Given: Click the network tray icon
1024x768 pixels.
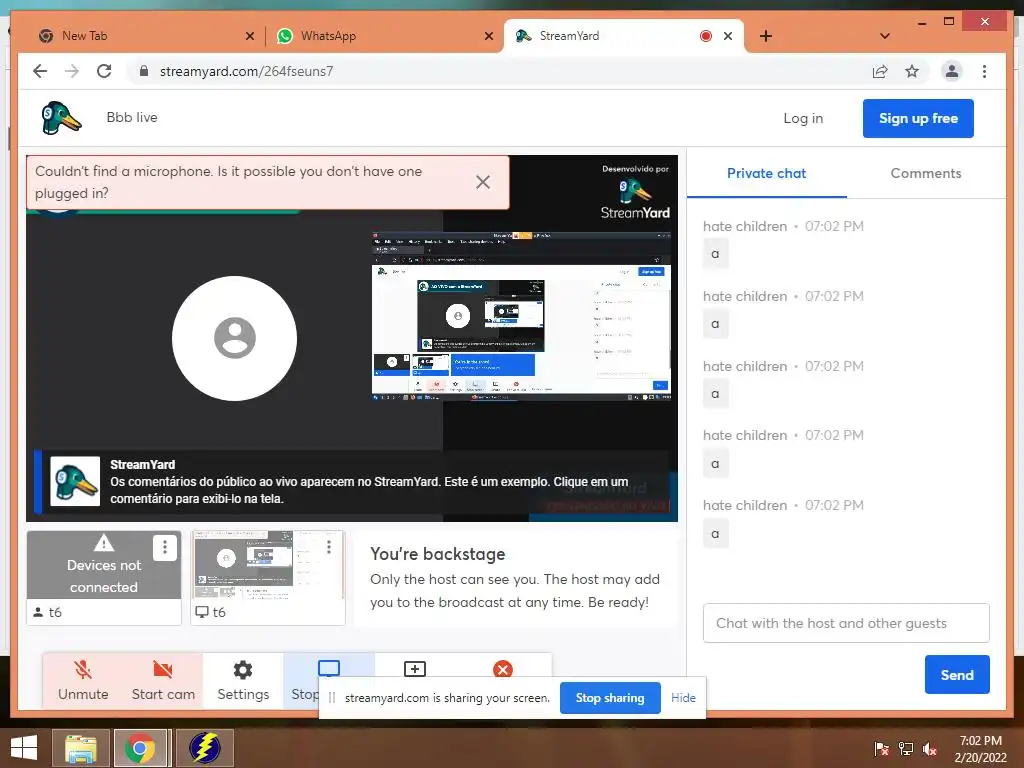Looking at the screenshot, I should (905, 748).
